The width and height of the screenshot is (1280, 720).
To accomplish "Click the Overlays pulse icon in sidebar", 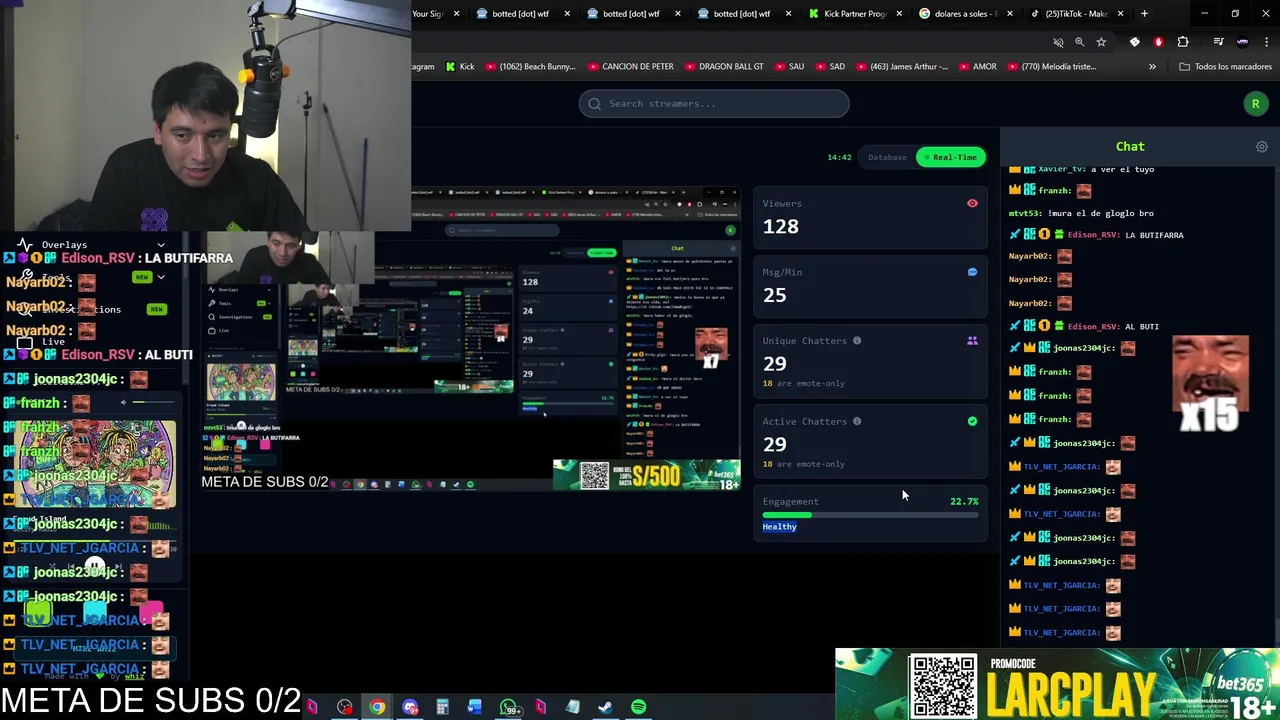I will click(25, 245).
